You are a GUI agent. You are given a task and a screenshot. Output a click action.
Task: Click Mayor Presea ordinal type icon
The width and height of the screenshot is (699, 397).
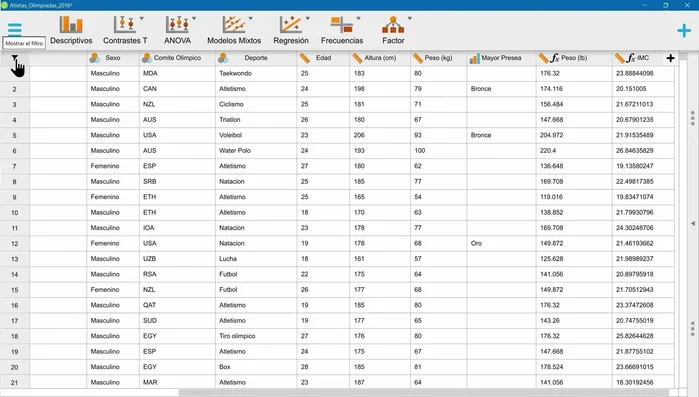coord(474,58)
